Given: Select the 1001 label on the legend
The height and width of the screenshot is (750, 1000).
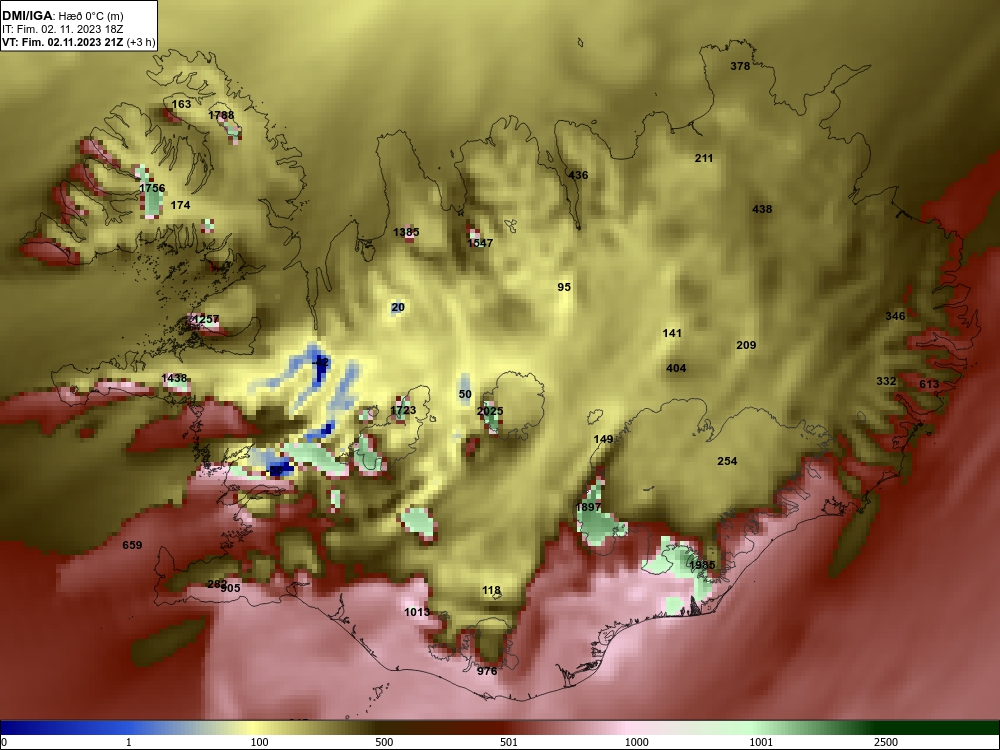Looking at the screenshot, I should tap(761, 742).
